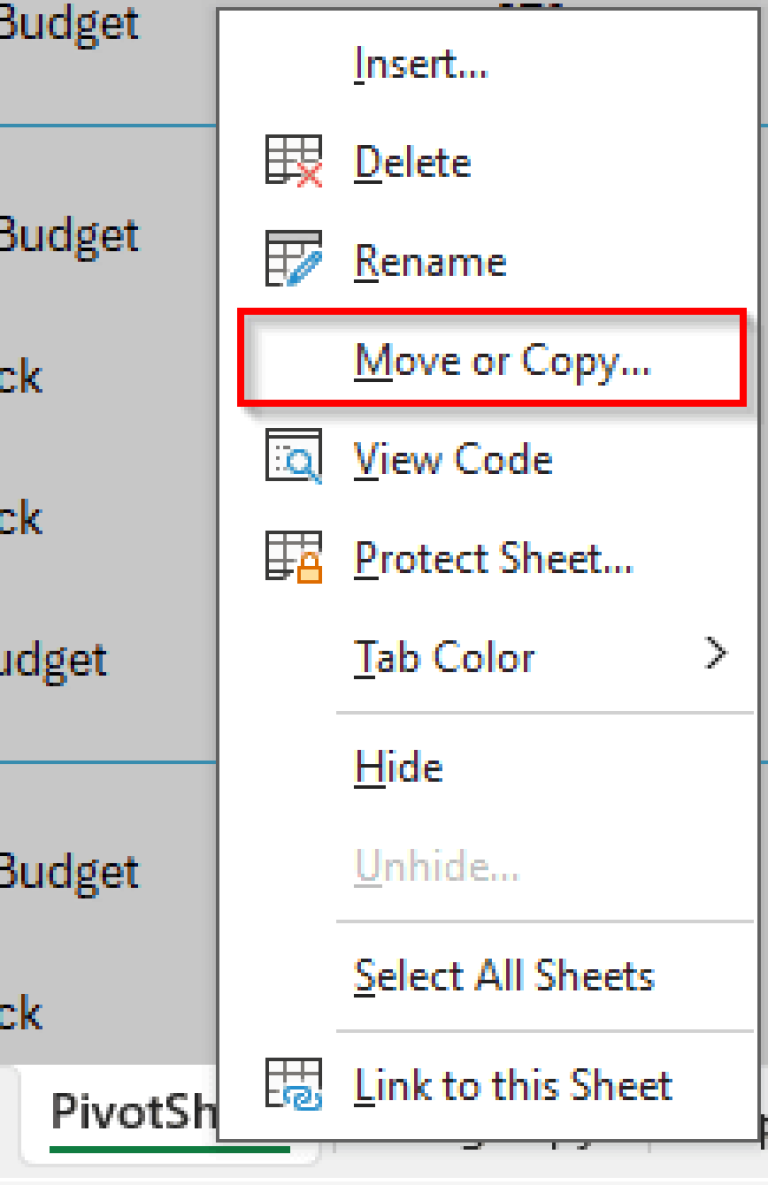Hide the current worksheet
The width and height of the screenshot is (768, 1185).
click(x=398, y=766)
